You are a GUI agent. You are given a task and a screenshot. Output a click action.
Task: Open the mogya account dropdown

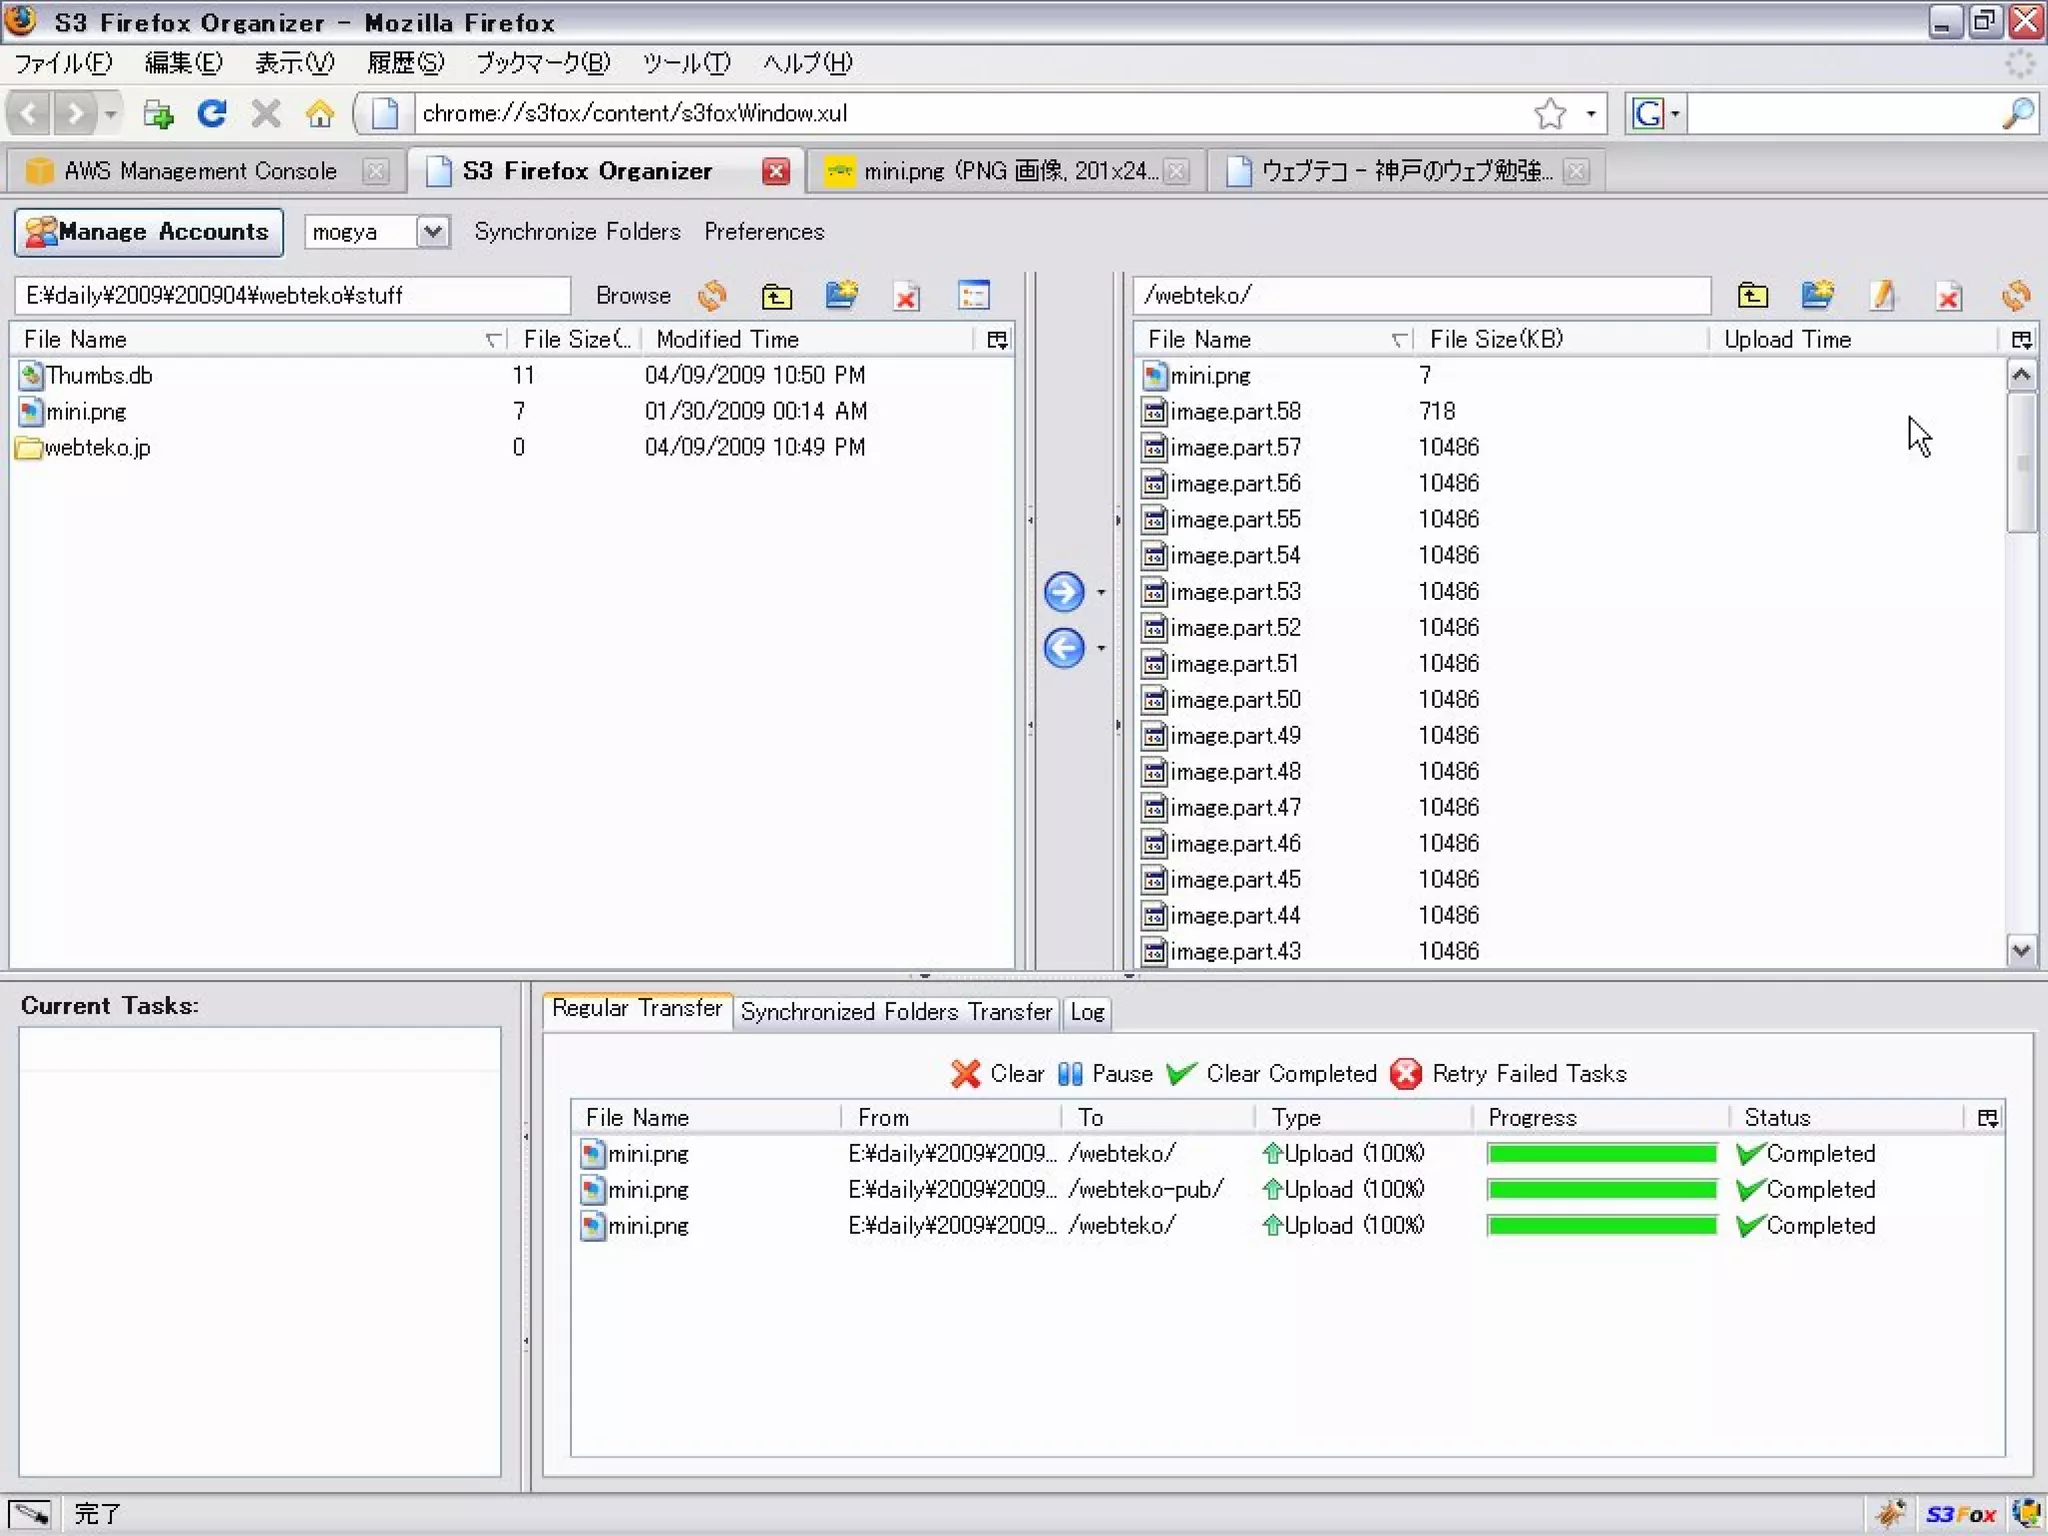click(x=432, y=232)
